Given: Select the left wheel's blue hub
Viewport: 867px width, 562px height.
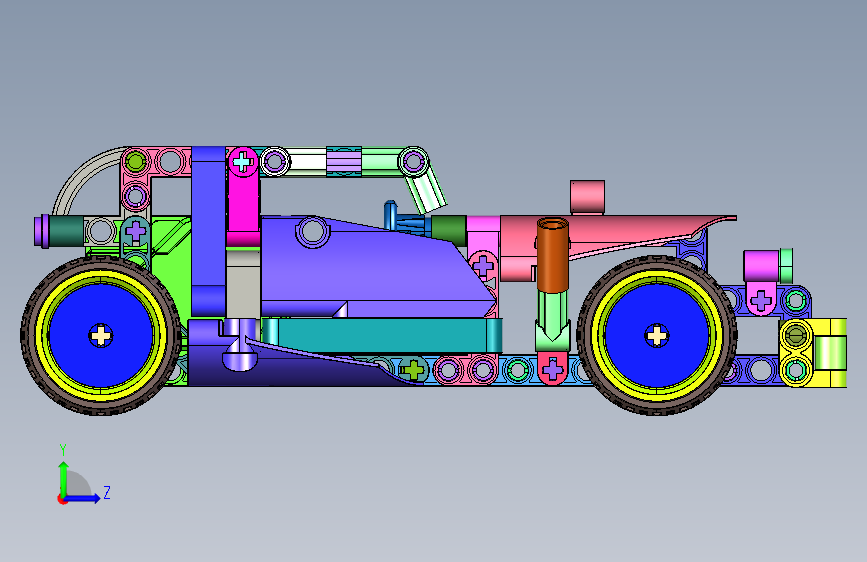Looking at the screenshot, I should pos(101,336).
